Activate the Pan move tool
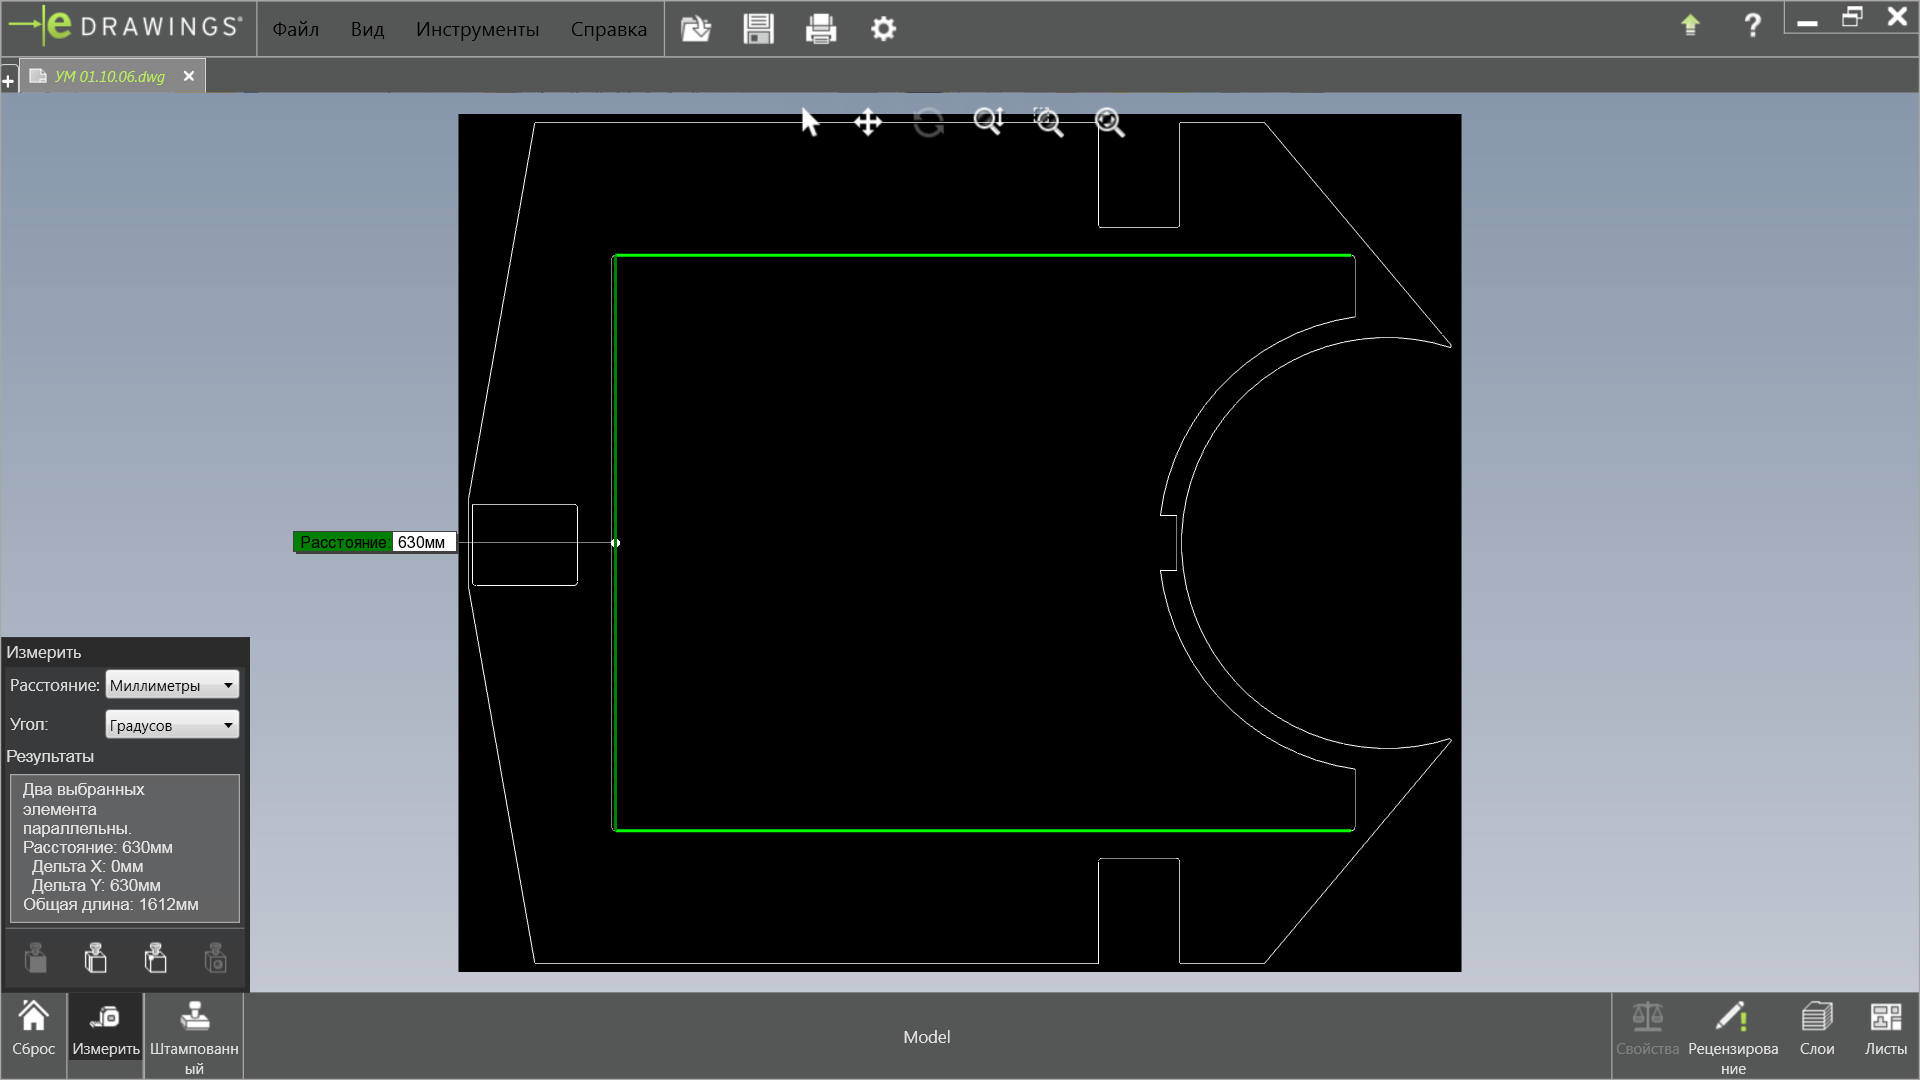This screenshot has width=1920, height=1080. pyautogui.click(x=867, y=123)
